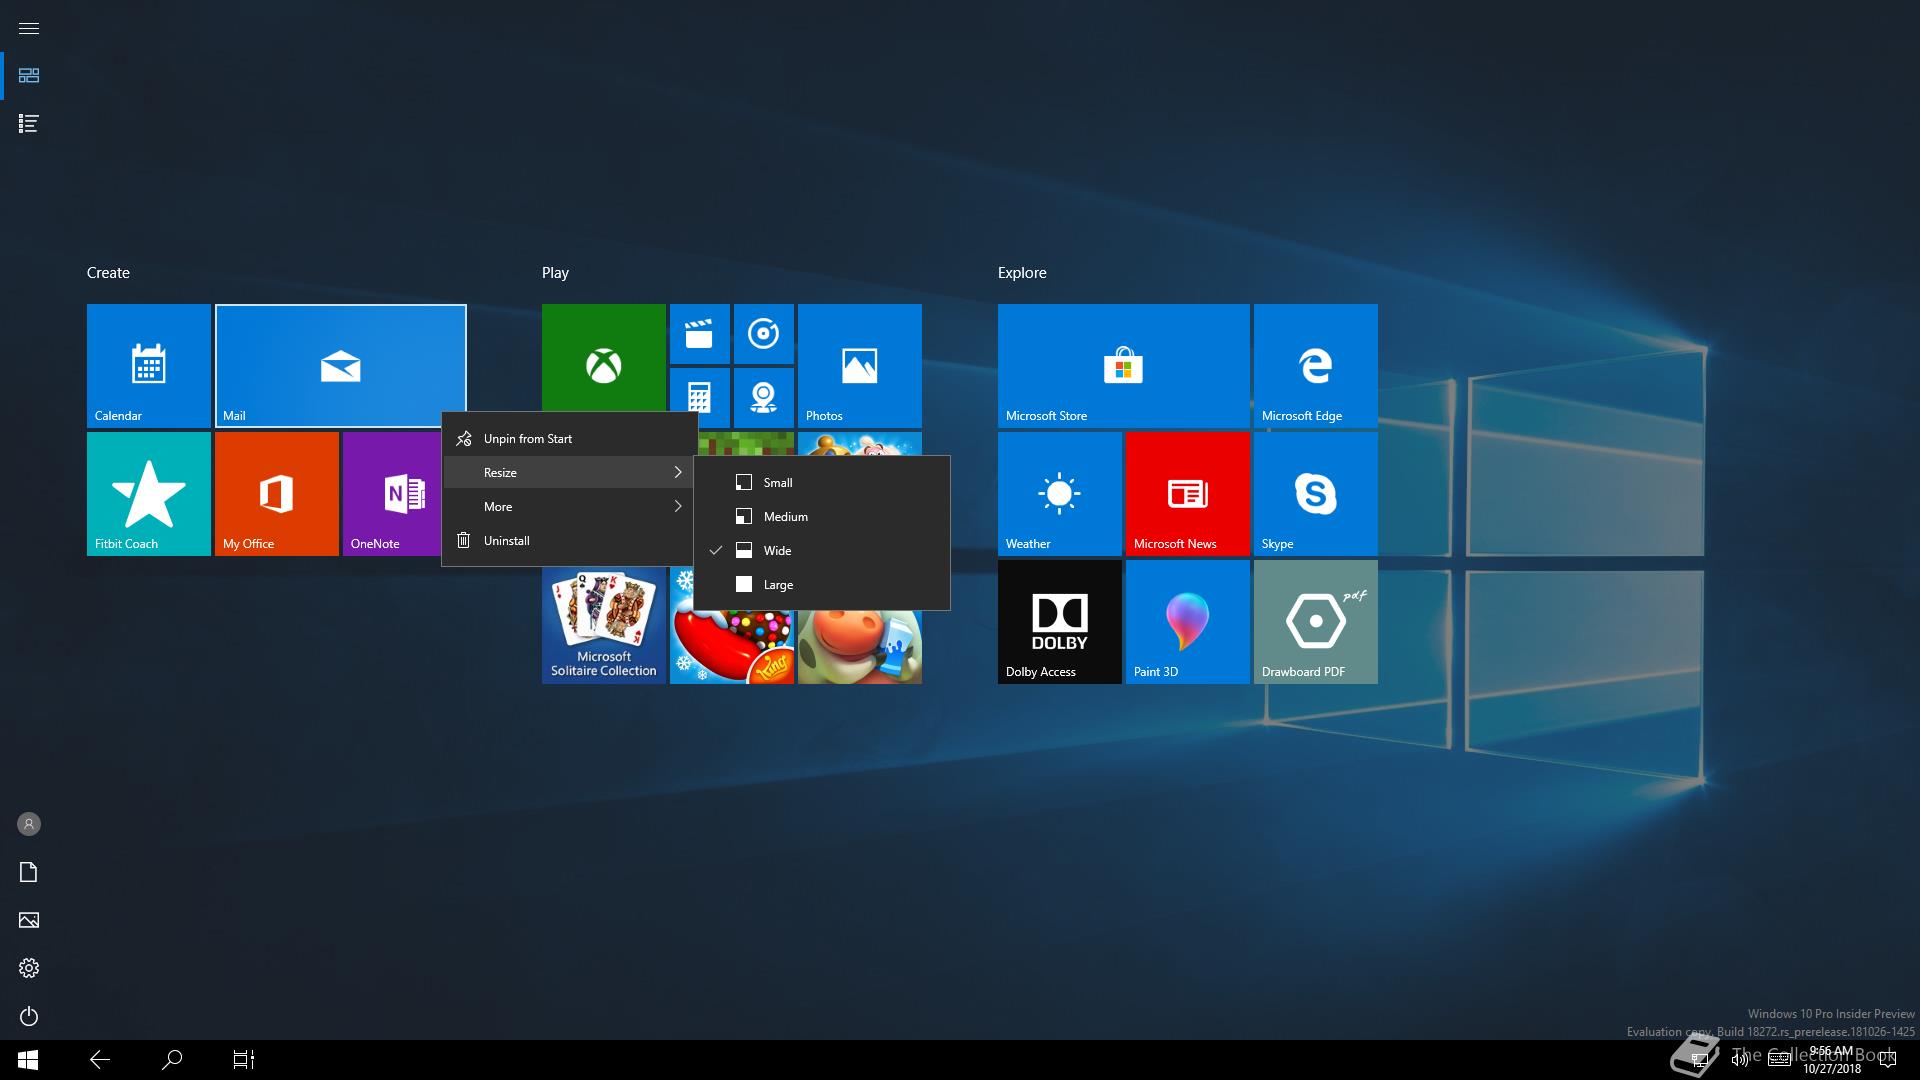Image resolution: width=1920 pixels, height=1080 pixels.
Task: Open the Microsoft News tile
Action: (x=1188, y=494)
